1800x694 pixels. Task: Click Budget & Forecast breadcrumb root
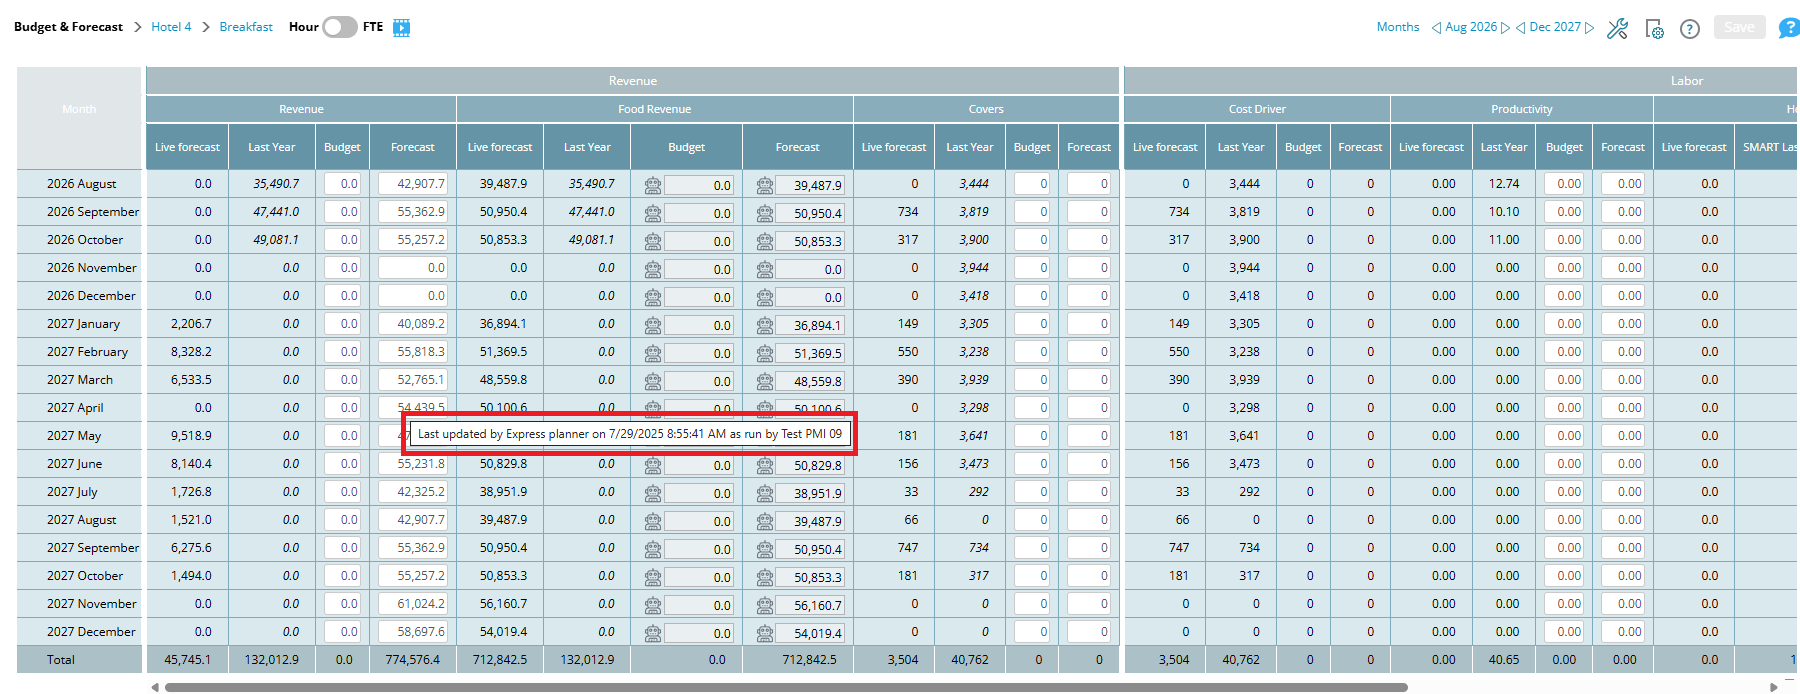pyautogui.click(x=68, y=27)
